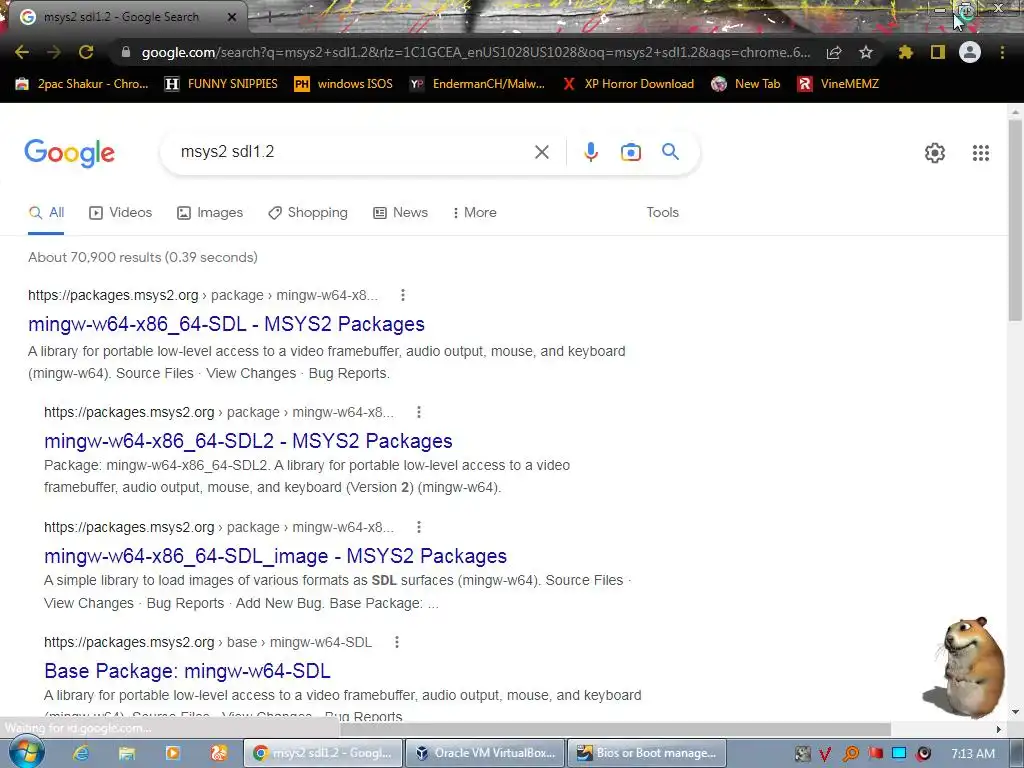Clear the search query with X
This screenshot has width=1024, height=768.
pos(541,152)
